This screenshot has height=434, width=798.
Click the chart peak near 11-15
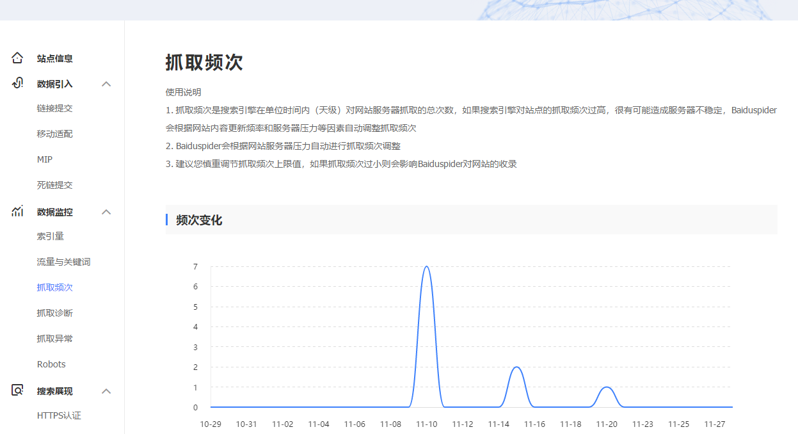[517, 367]
